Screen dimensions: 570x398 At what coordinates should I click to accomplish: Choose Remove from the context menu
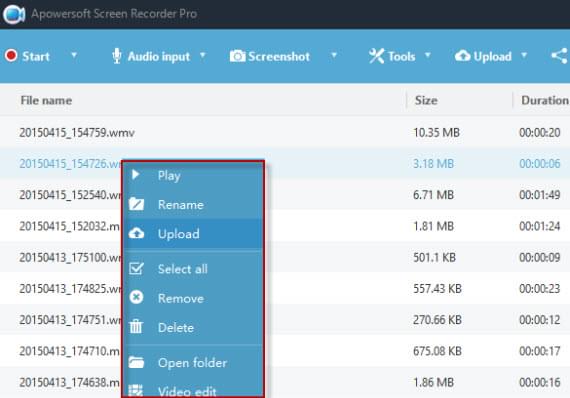(x=193, y=298)
